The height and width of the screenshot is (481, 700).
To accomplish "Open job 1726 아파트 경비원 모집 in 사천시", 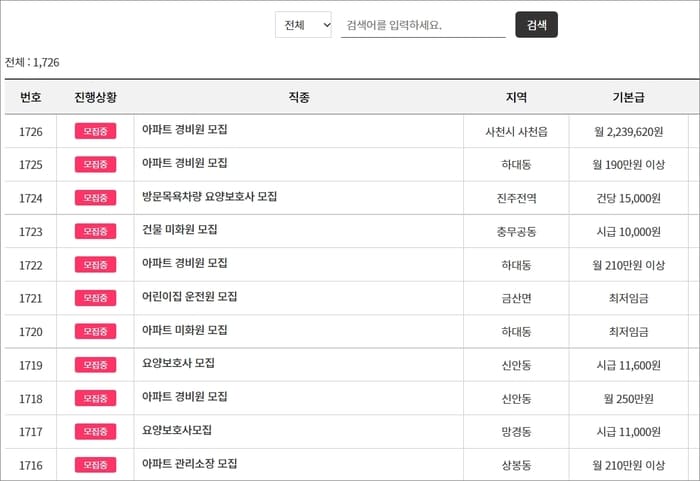I will 184,130.
